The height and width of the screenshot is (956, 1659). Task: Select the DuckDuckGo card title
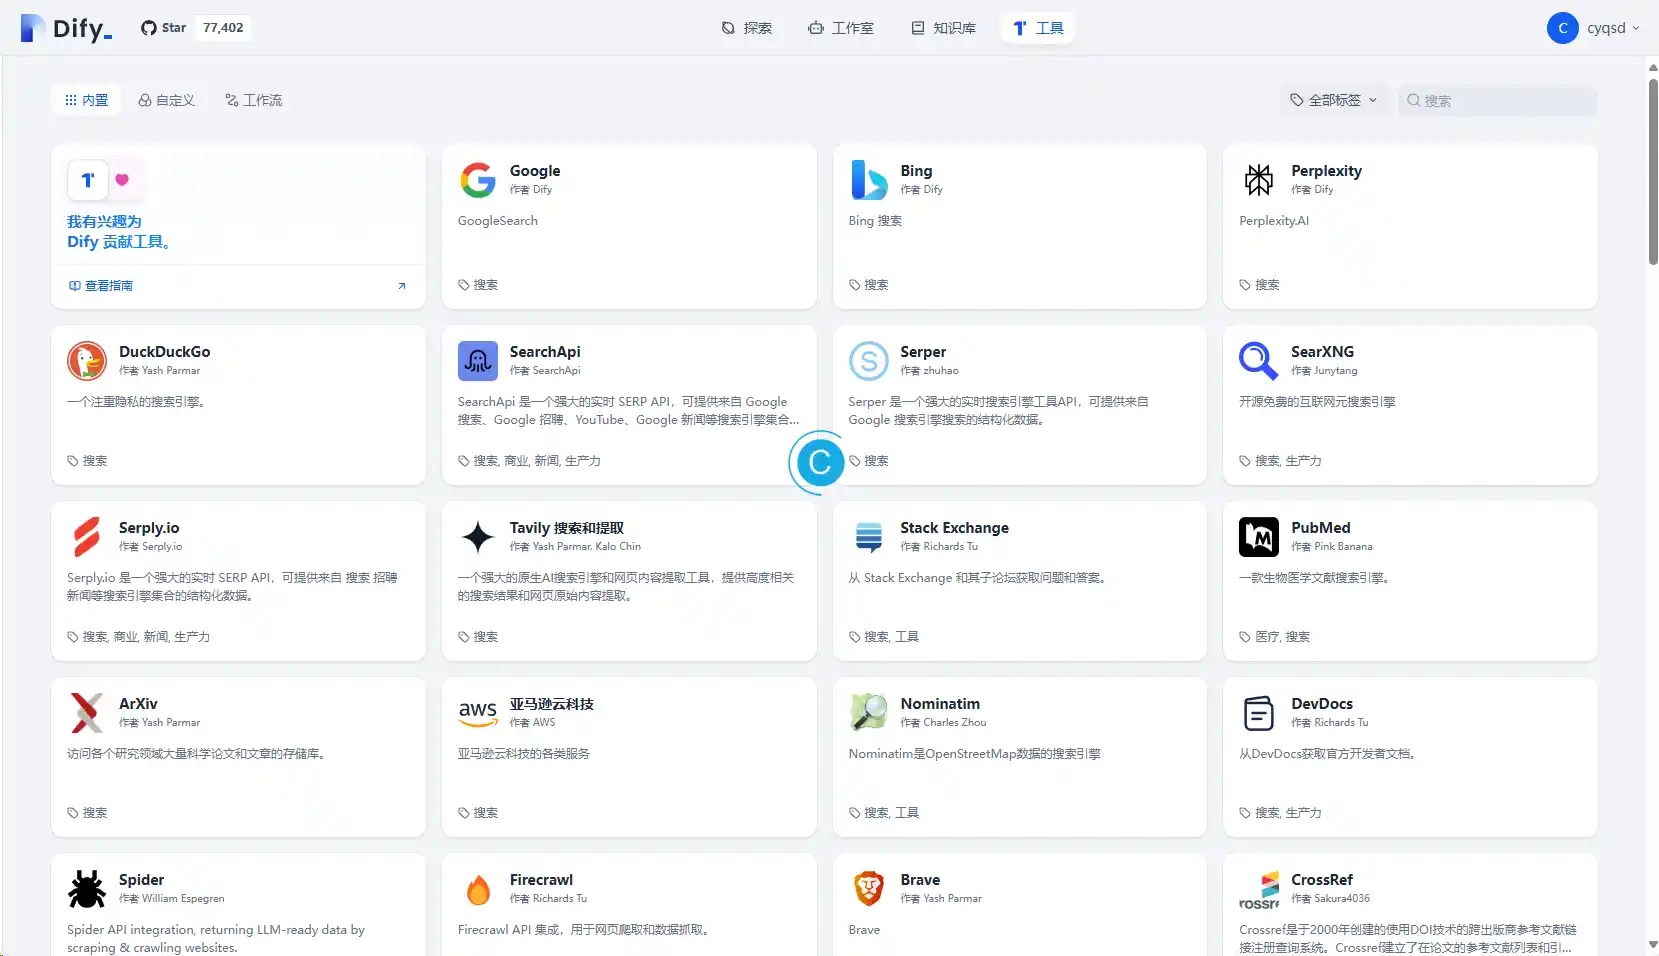point(165,352)
